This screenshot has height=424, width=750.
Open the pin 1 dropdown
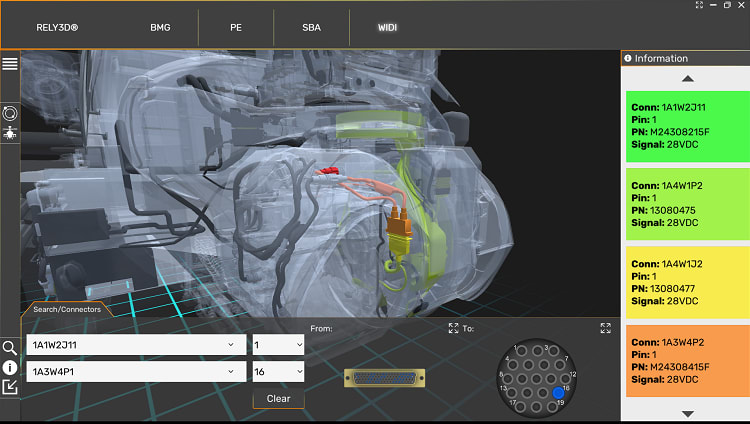click(x=278, y=345)
